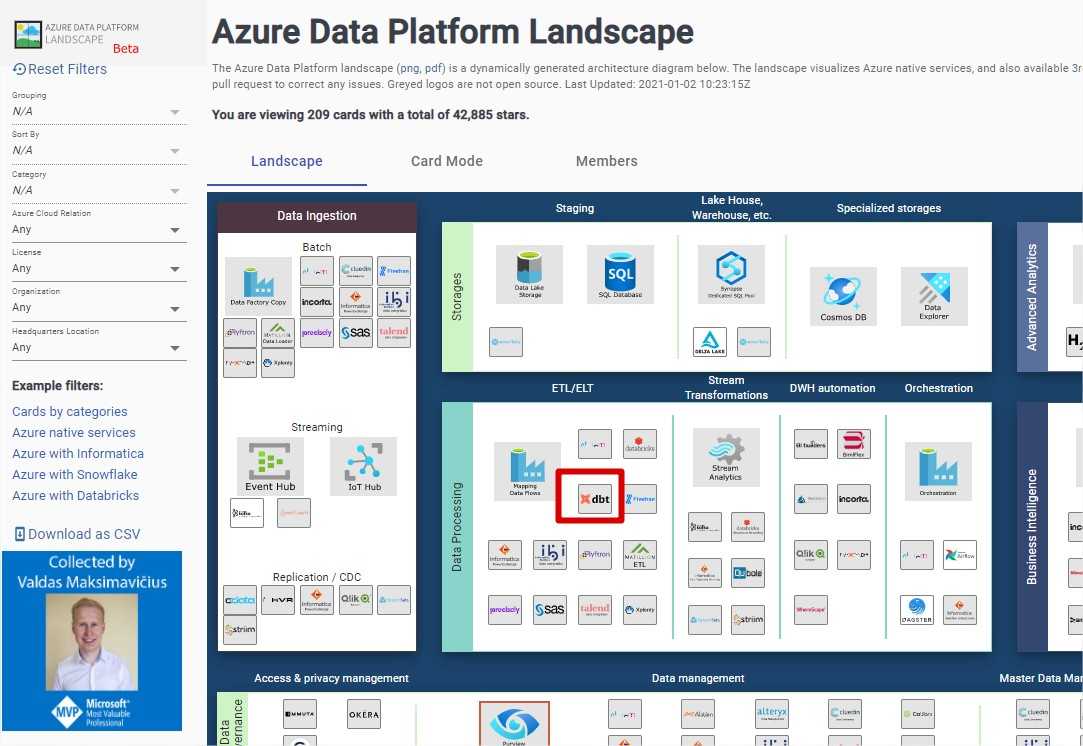Click the Talend card in Batch section
1083x746 pixels.
tap(394, 332)
